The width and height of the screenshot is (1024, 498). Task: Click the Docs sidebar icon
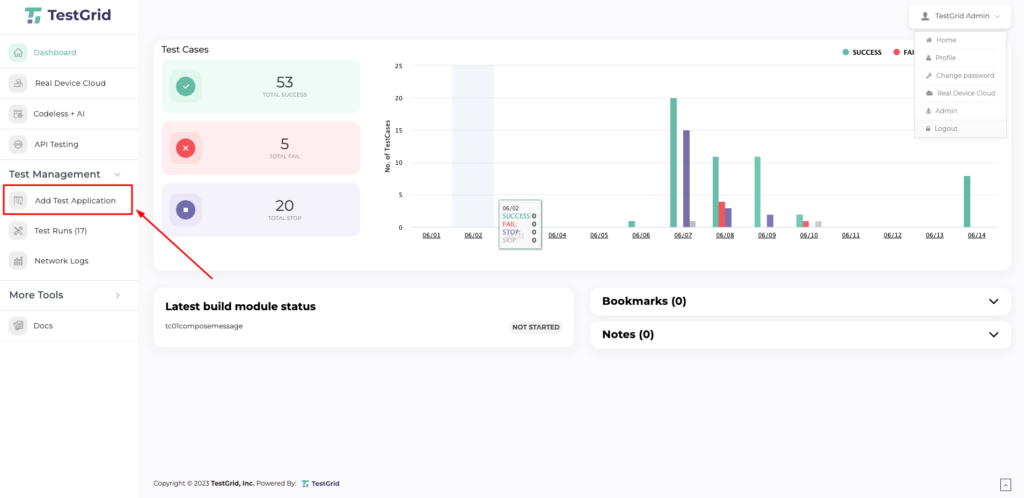18,325
